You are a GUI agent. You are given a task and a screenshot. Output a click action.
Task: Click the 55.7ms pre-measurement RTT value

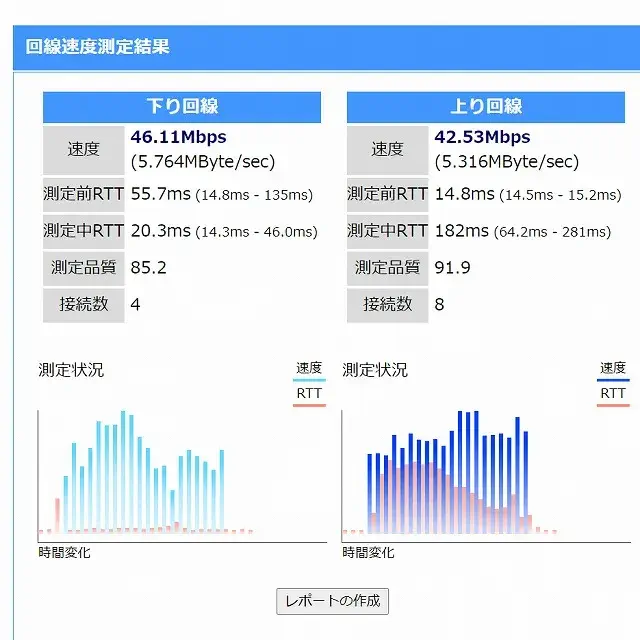pyautogui.click(x=160, y=194)
